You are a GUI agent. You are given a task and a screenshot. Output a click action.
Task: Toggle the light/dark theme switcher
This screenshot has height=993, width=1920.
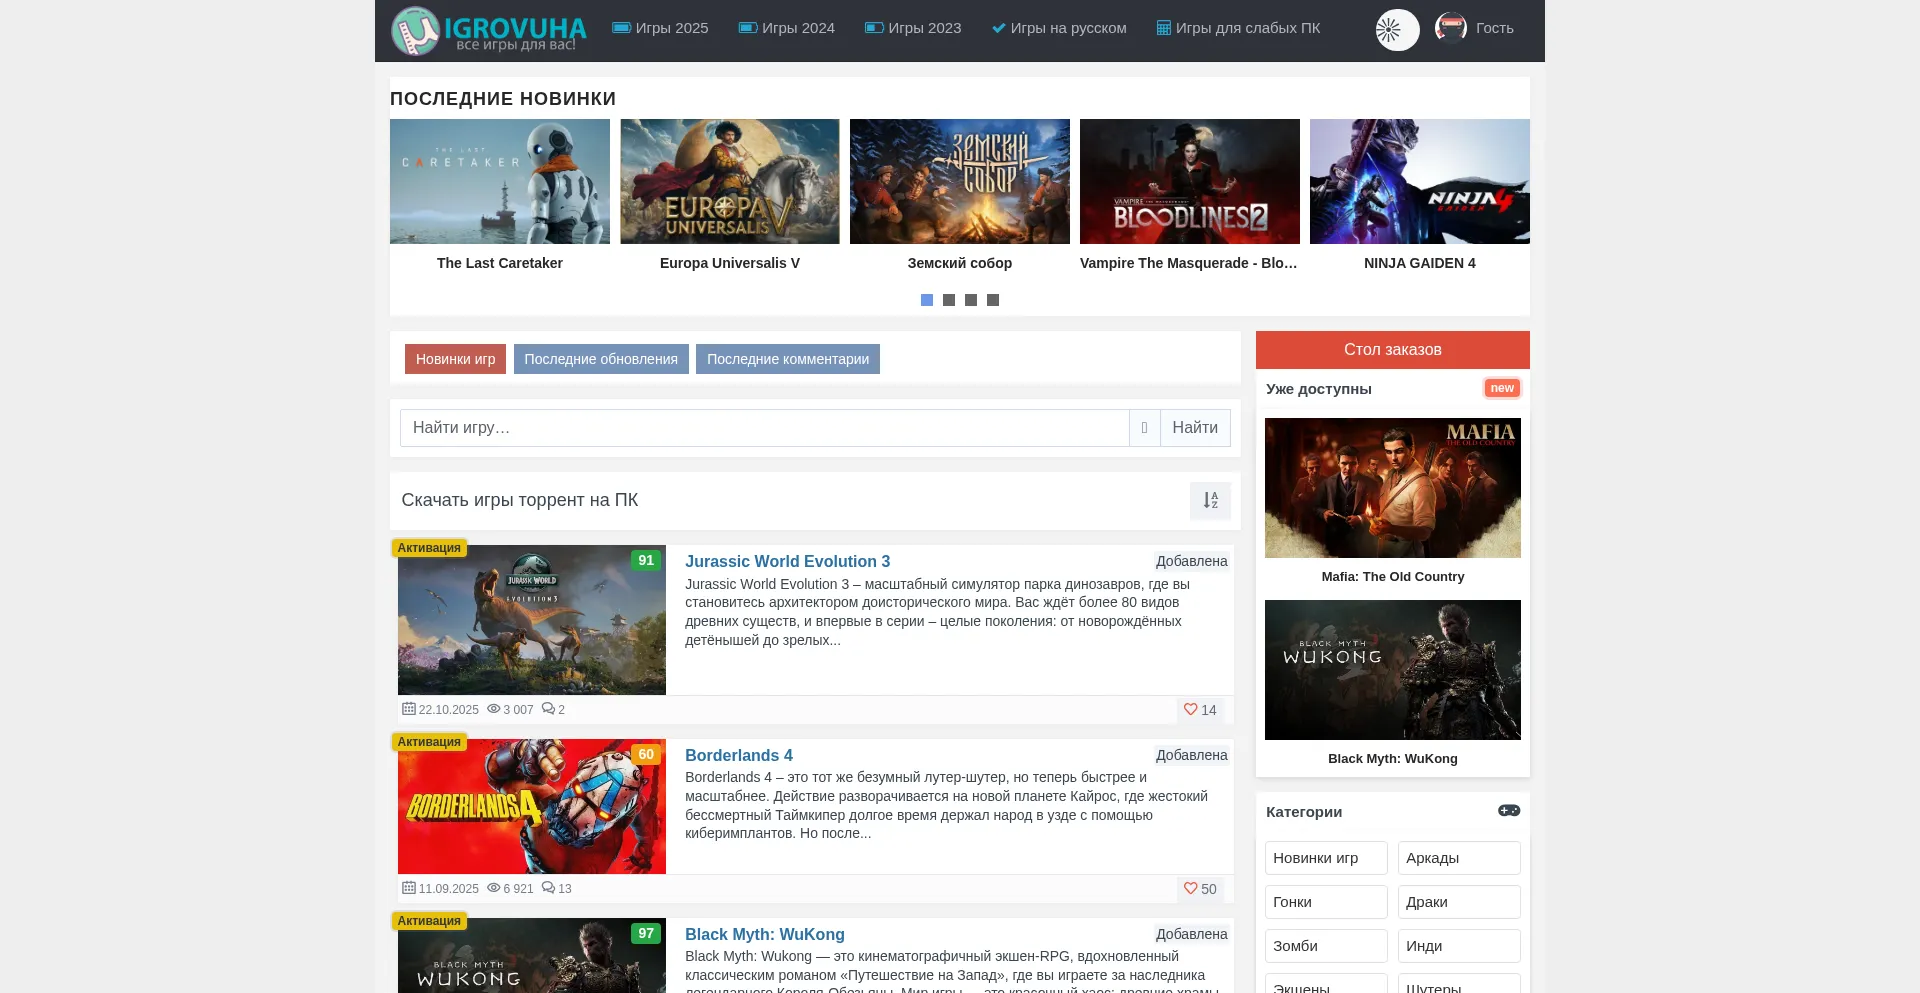(x=1397, y=30)
